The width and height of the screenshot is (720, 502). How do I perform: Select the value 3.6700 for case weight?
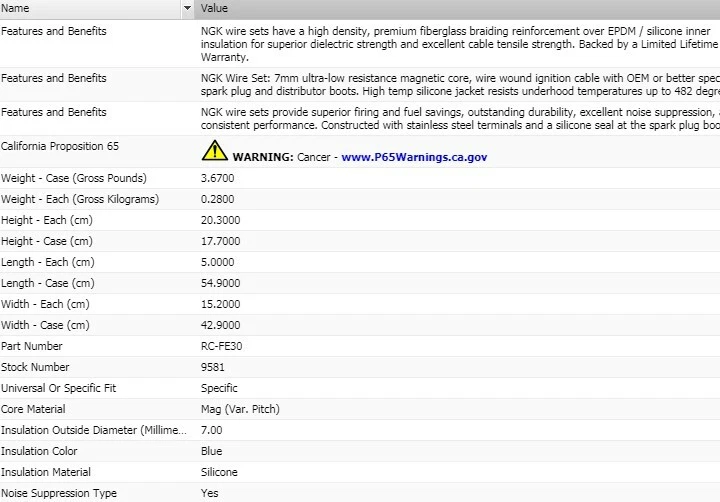coord(217,178)
